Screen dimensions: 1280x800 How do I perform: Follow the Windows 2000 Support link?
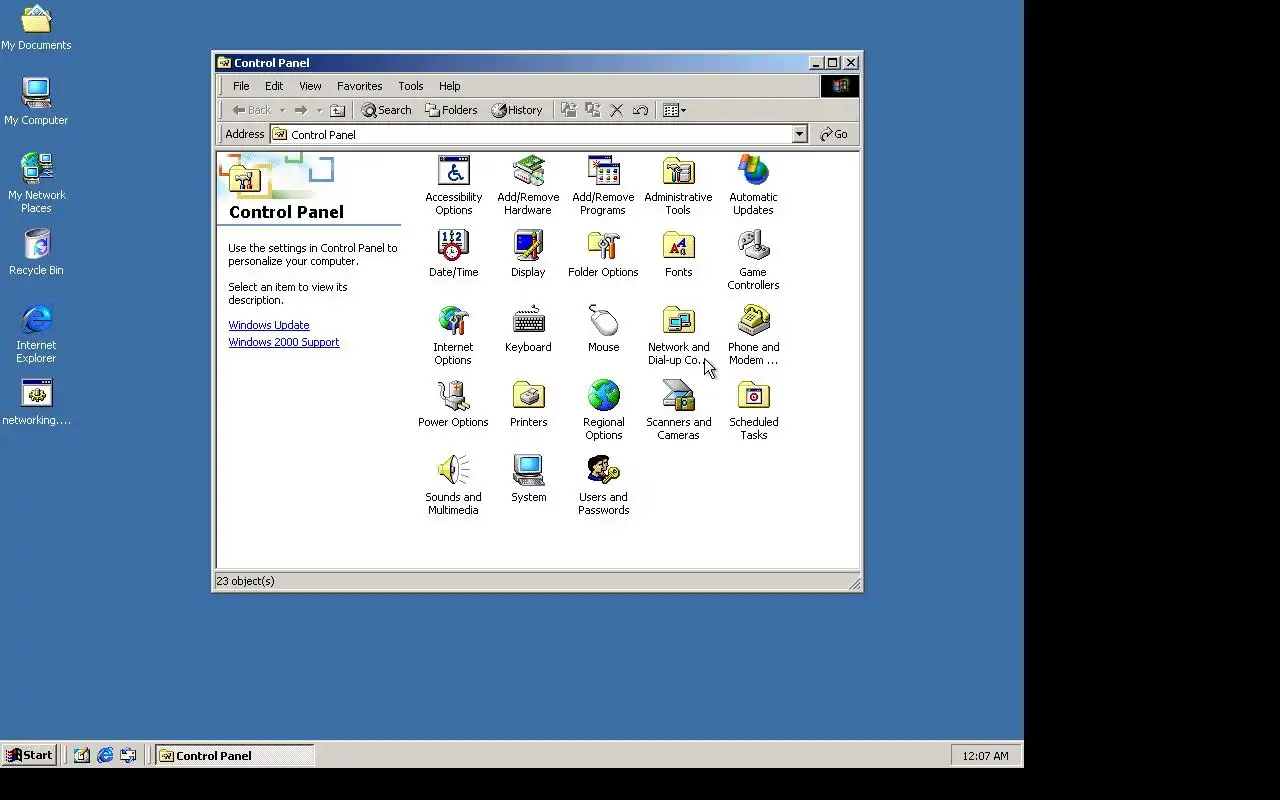[284, 342]
